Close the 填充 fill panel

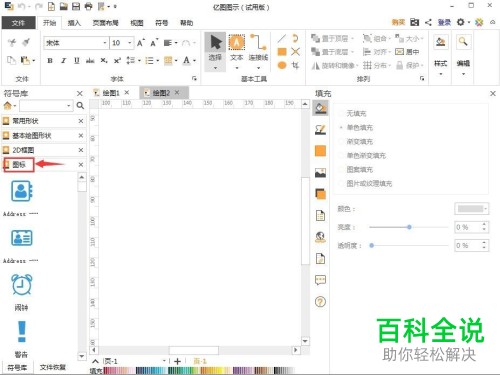493,94
